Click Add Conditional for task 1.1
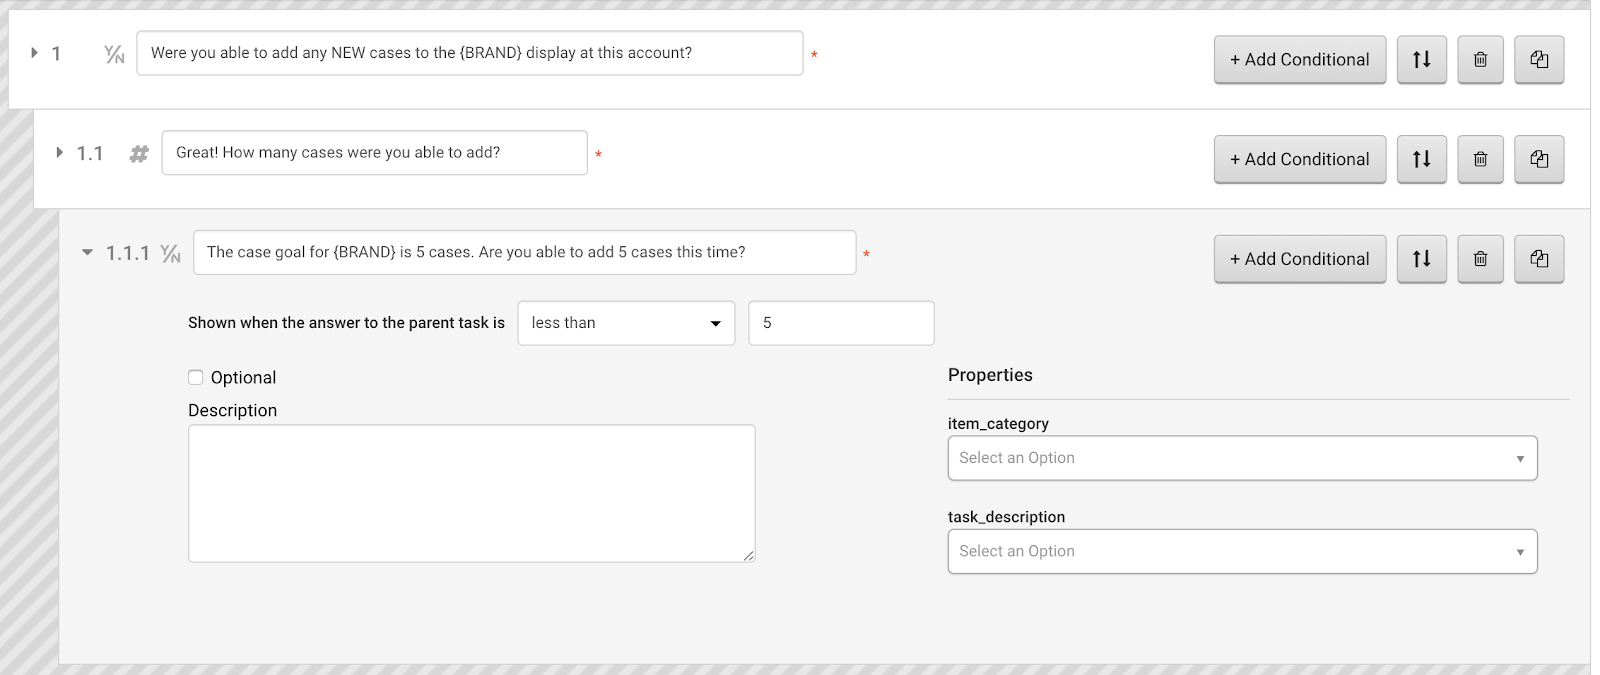This screenshot has width=1600, height=675. click(1300, 159)
